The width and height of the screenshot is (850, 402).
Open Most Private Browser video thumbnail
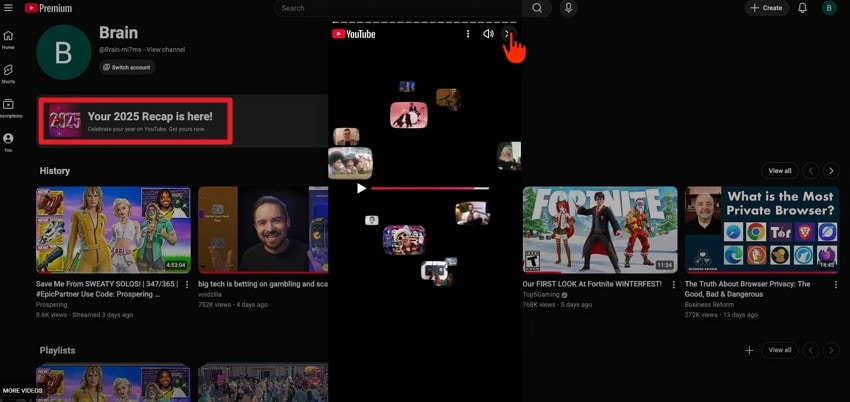click(762, 230)
